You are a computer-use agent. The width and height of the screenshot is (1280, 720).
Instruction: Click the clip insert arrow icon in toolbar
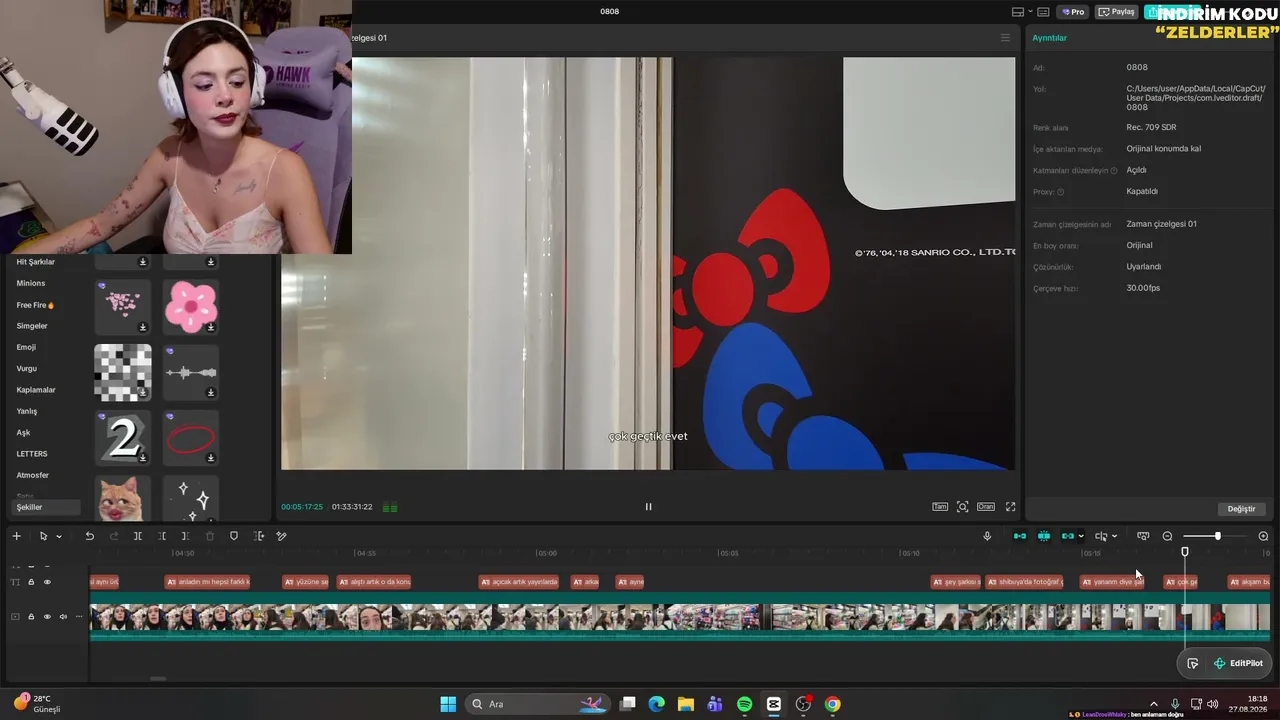coord(258,536)
